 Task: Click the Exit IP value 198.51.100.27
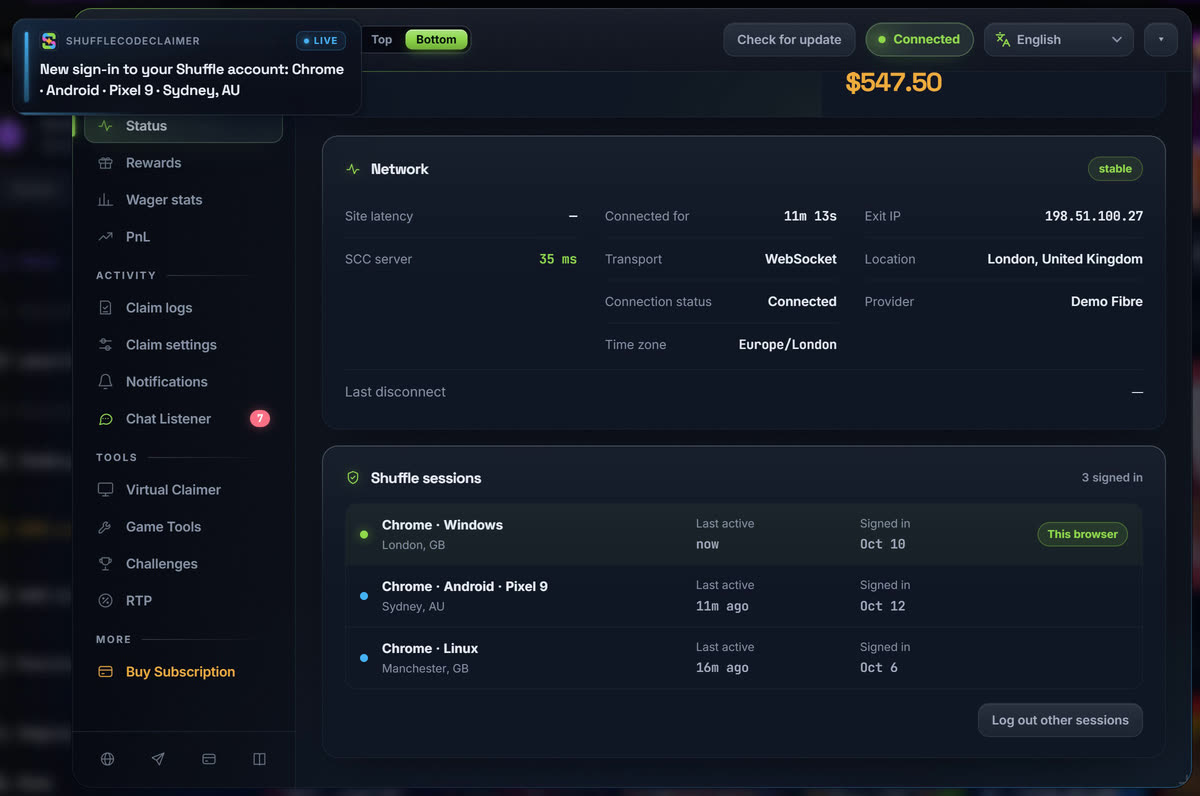click(1094, 216)
